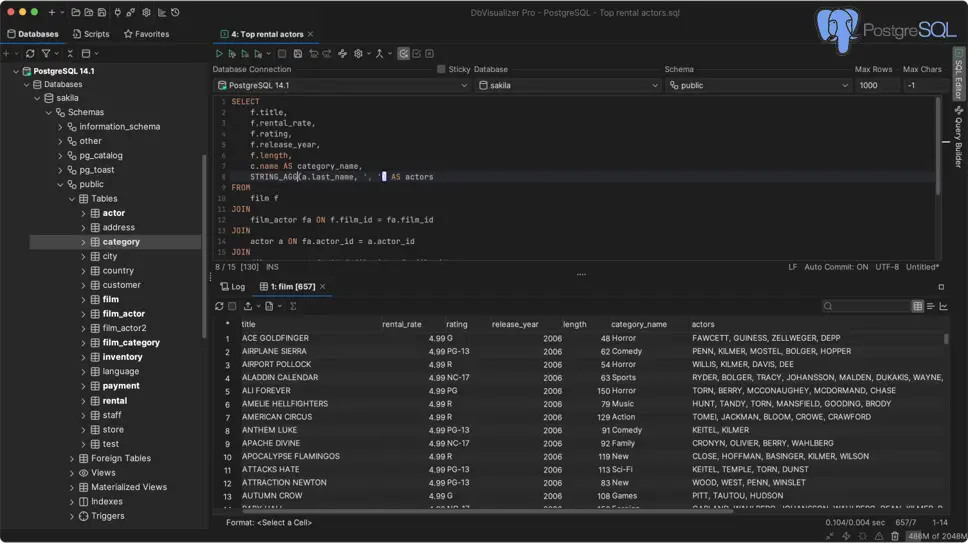This screenshot has width=968, height=543.
Task: Switch to the Databases tab
Action: point(33,34)
